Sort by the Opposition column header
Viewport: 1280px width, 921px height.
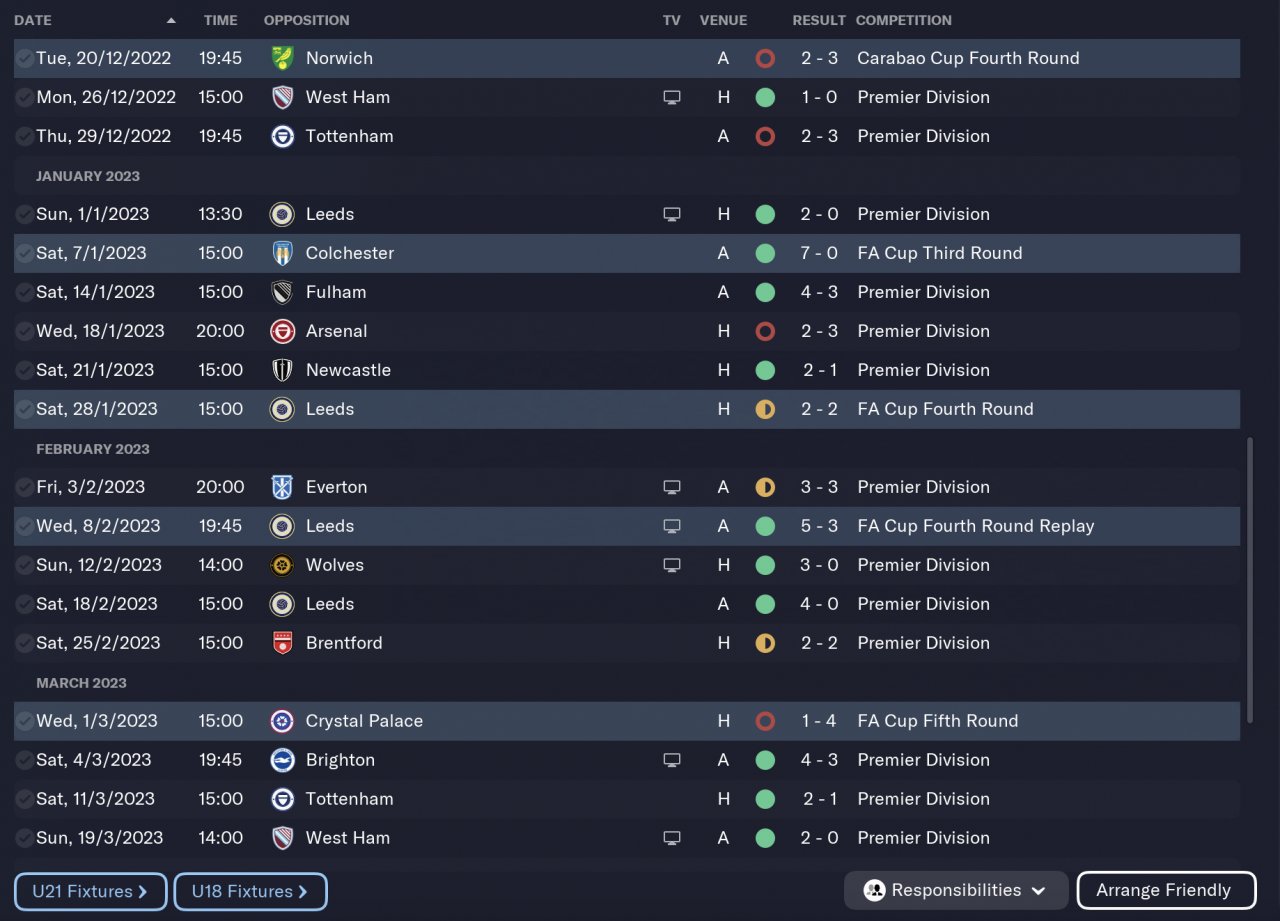click(306, 20)
